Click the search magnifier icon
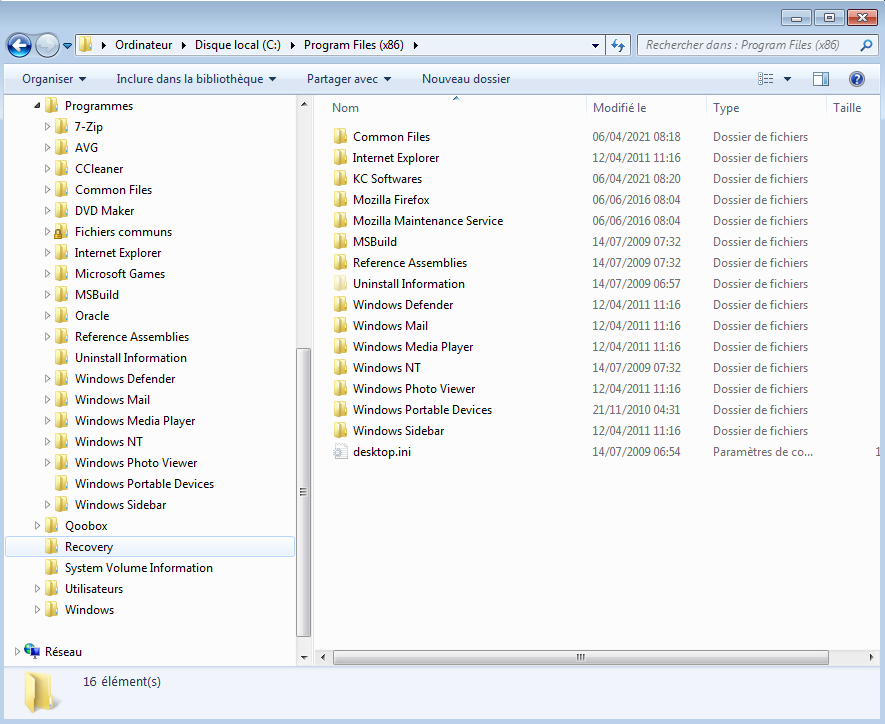The width and height of the screenshot is (885, 724). [x=866, y=45]
